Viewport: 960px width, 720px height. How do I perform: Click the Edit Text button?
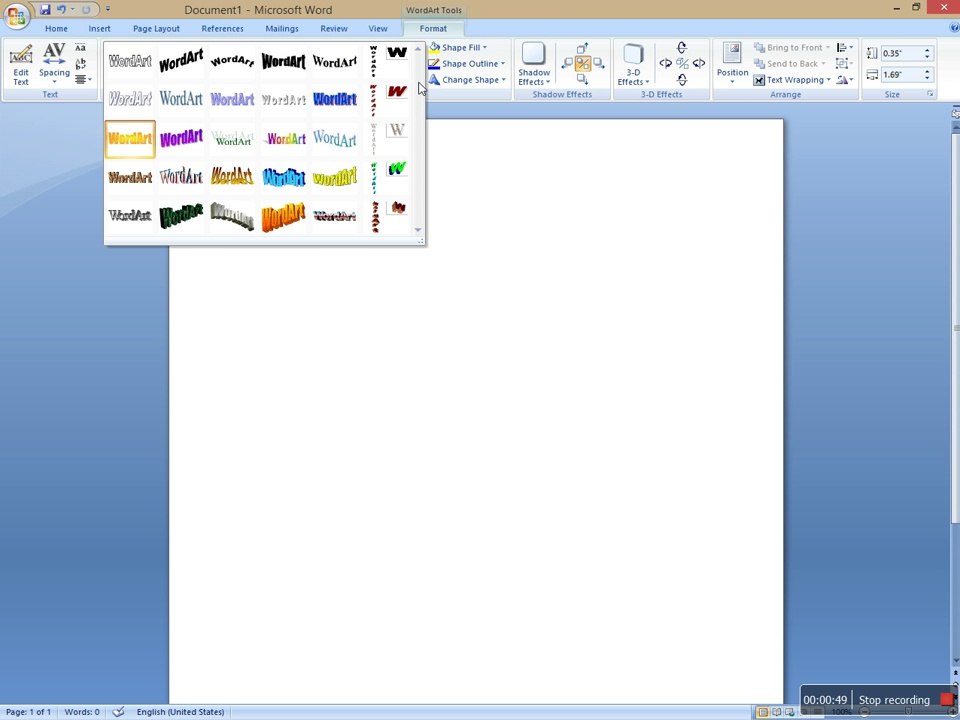(21, 64)
